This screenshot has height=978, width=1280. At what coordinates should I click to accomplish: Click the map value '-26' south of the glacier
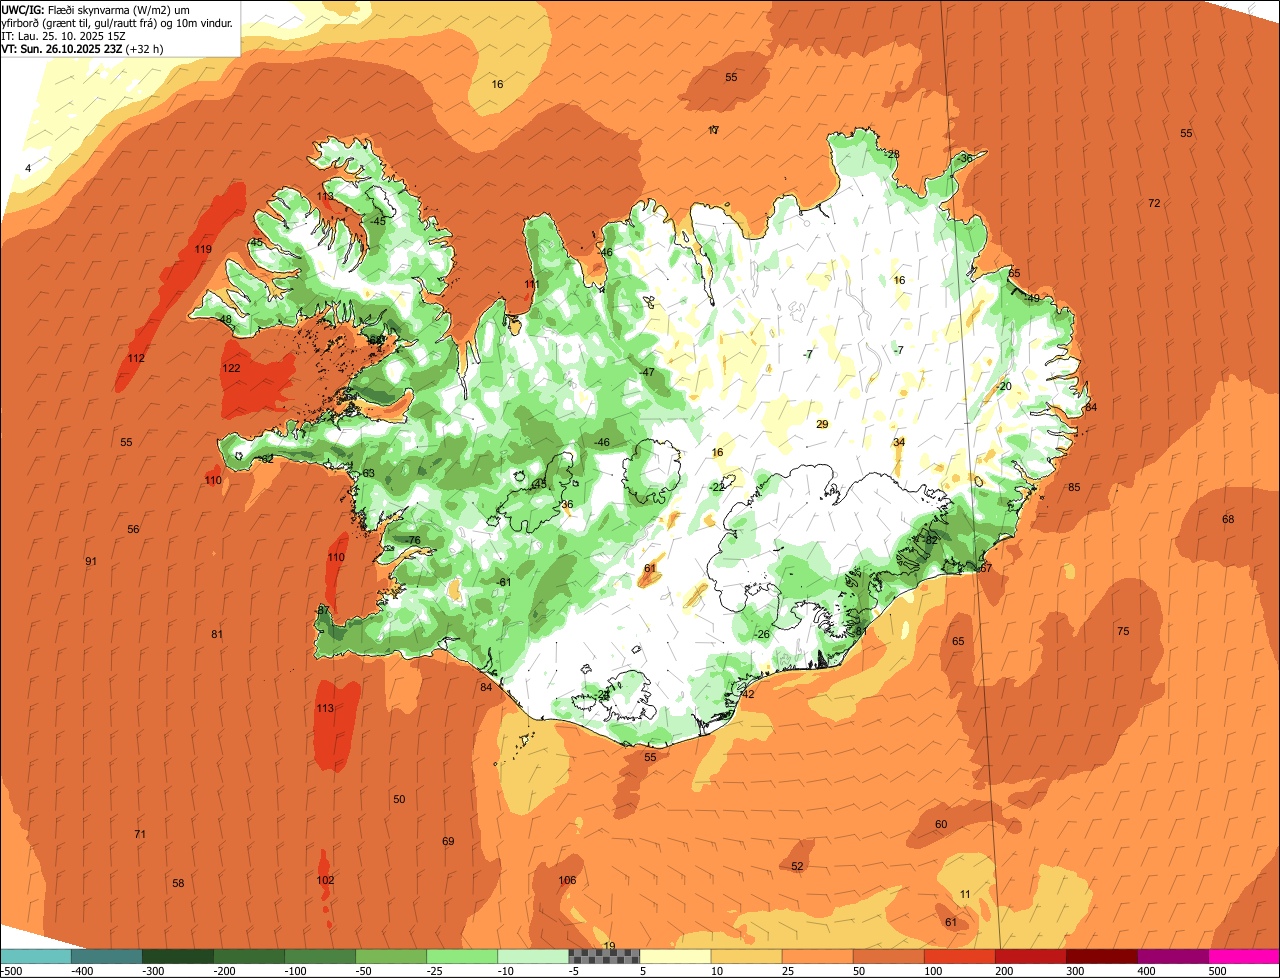coord(762,635)
